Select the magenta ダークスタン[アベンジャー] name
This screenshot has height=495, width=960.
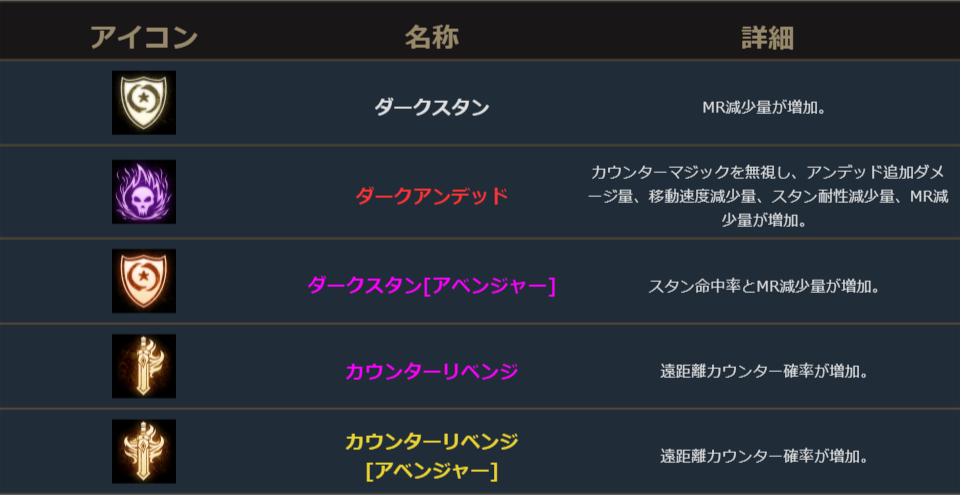(432, 286)
